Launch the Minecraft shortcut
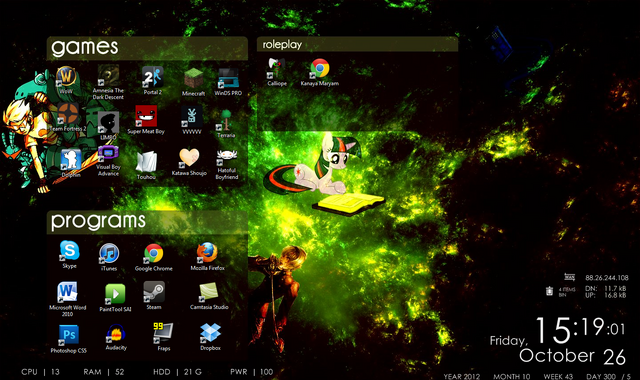The image size is (640, 380). point(193,82)
